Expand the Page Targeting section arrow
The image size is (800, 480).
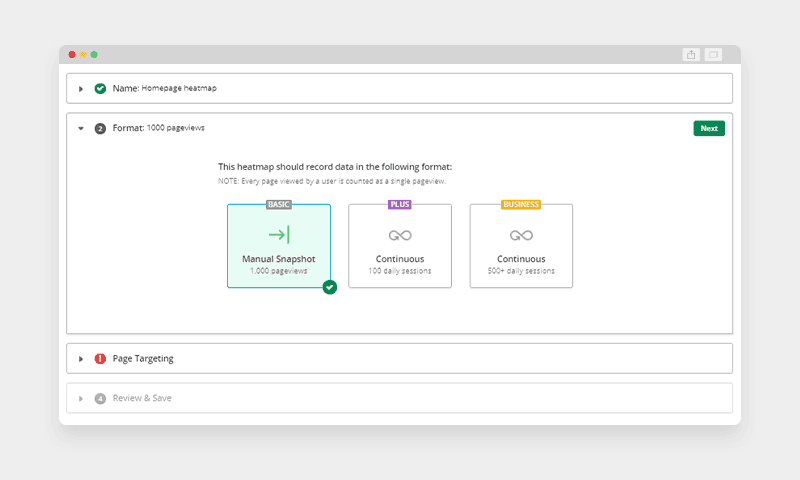pyautogui.click(x=81, y=358)
